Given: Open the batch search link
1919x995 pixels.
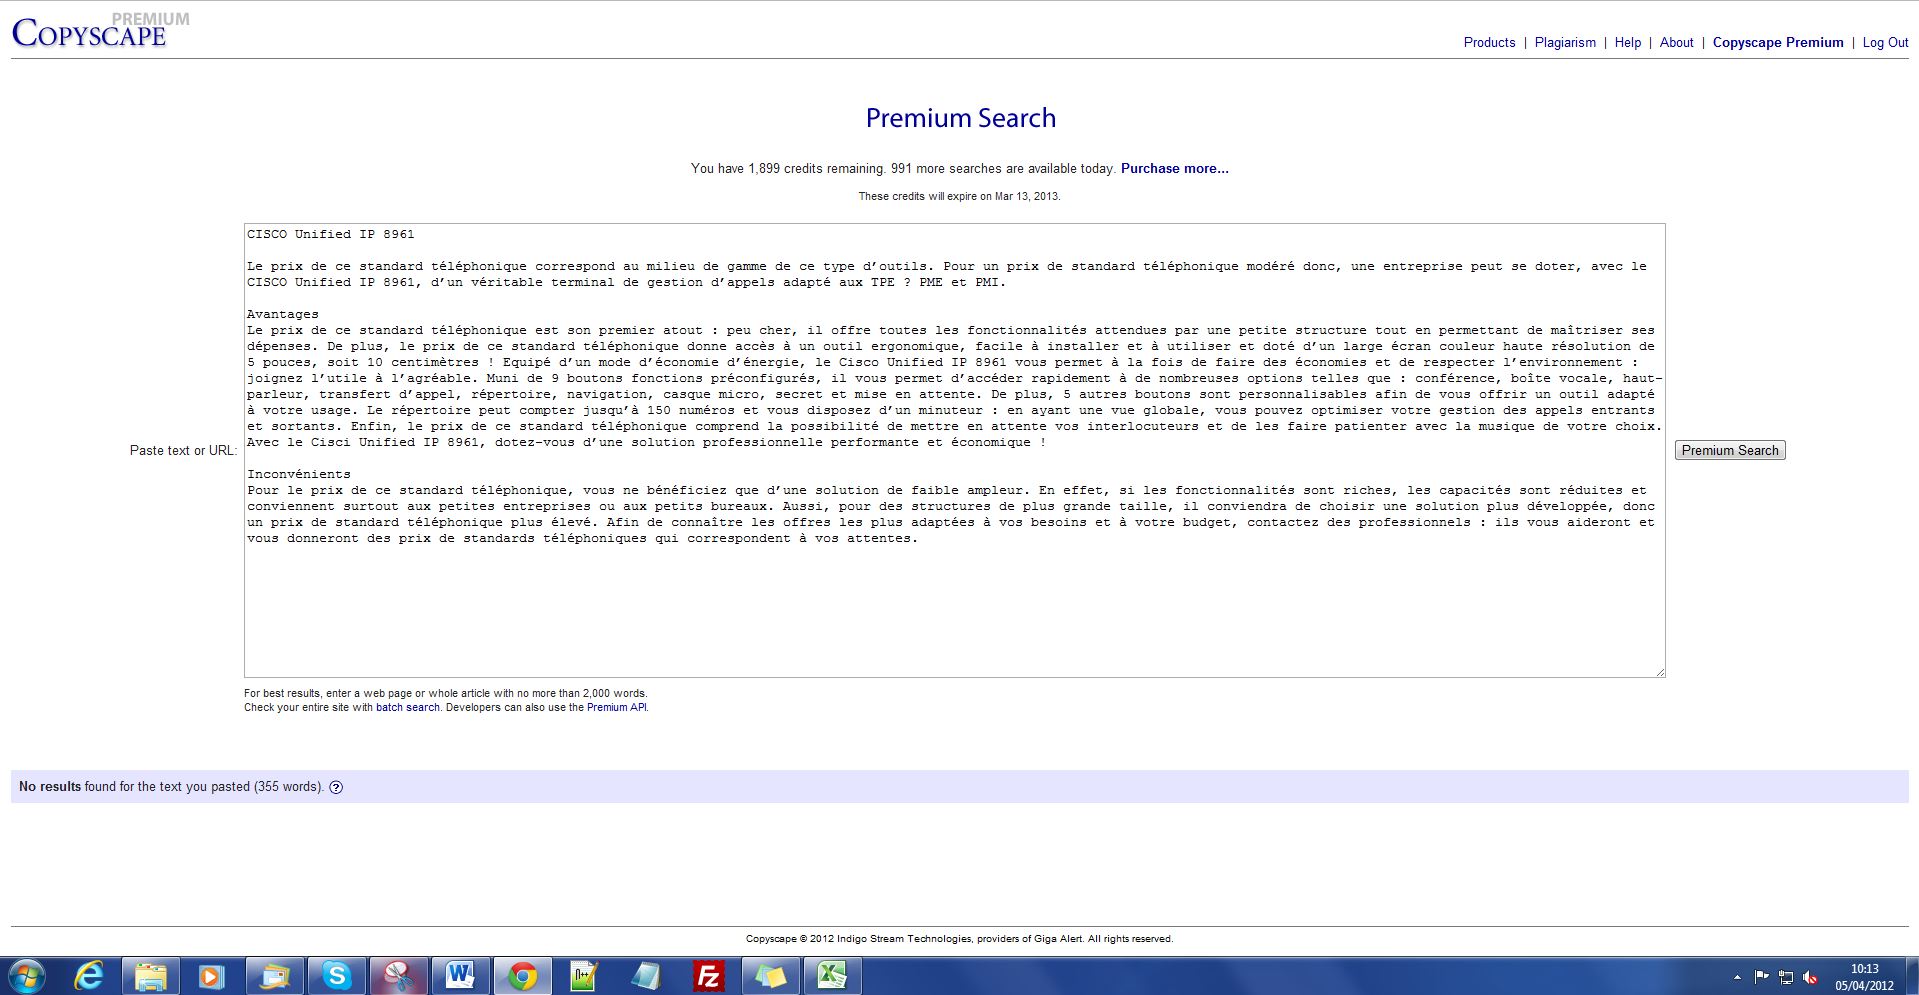Looking at the screenshot, I should tap(407, 708).
